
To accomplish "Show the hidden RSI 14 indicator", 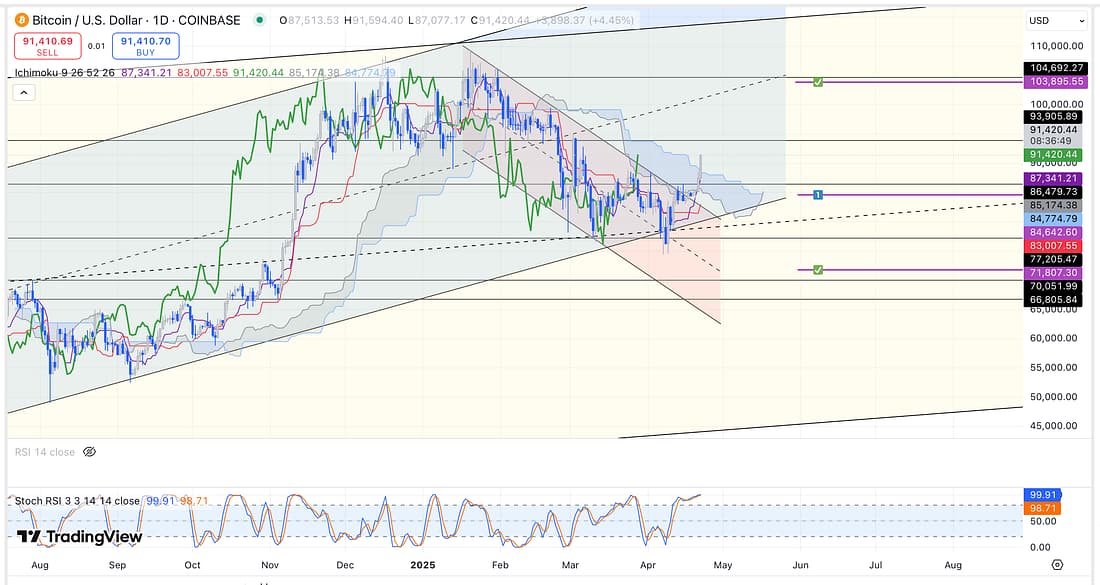I will pos(89,452).
